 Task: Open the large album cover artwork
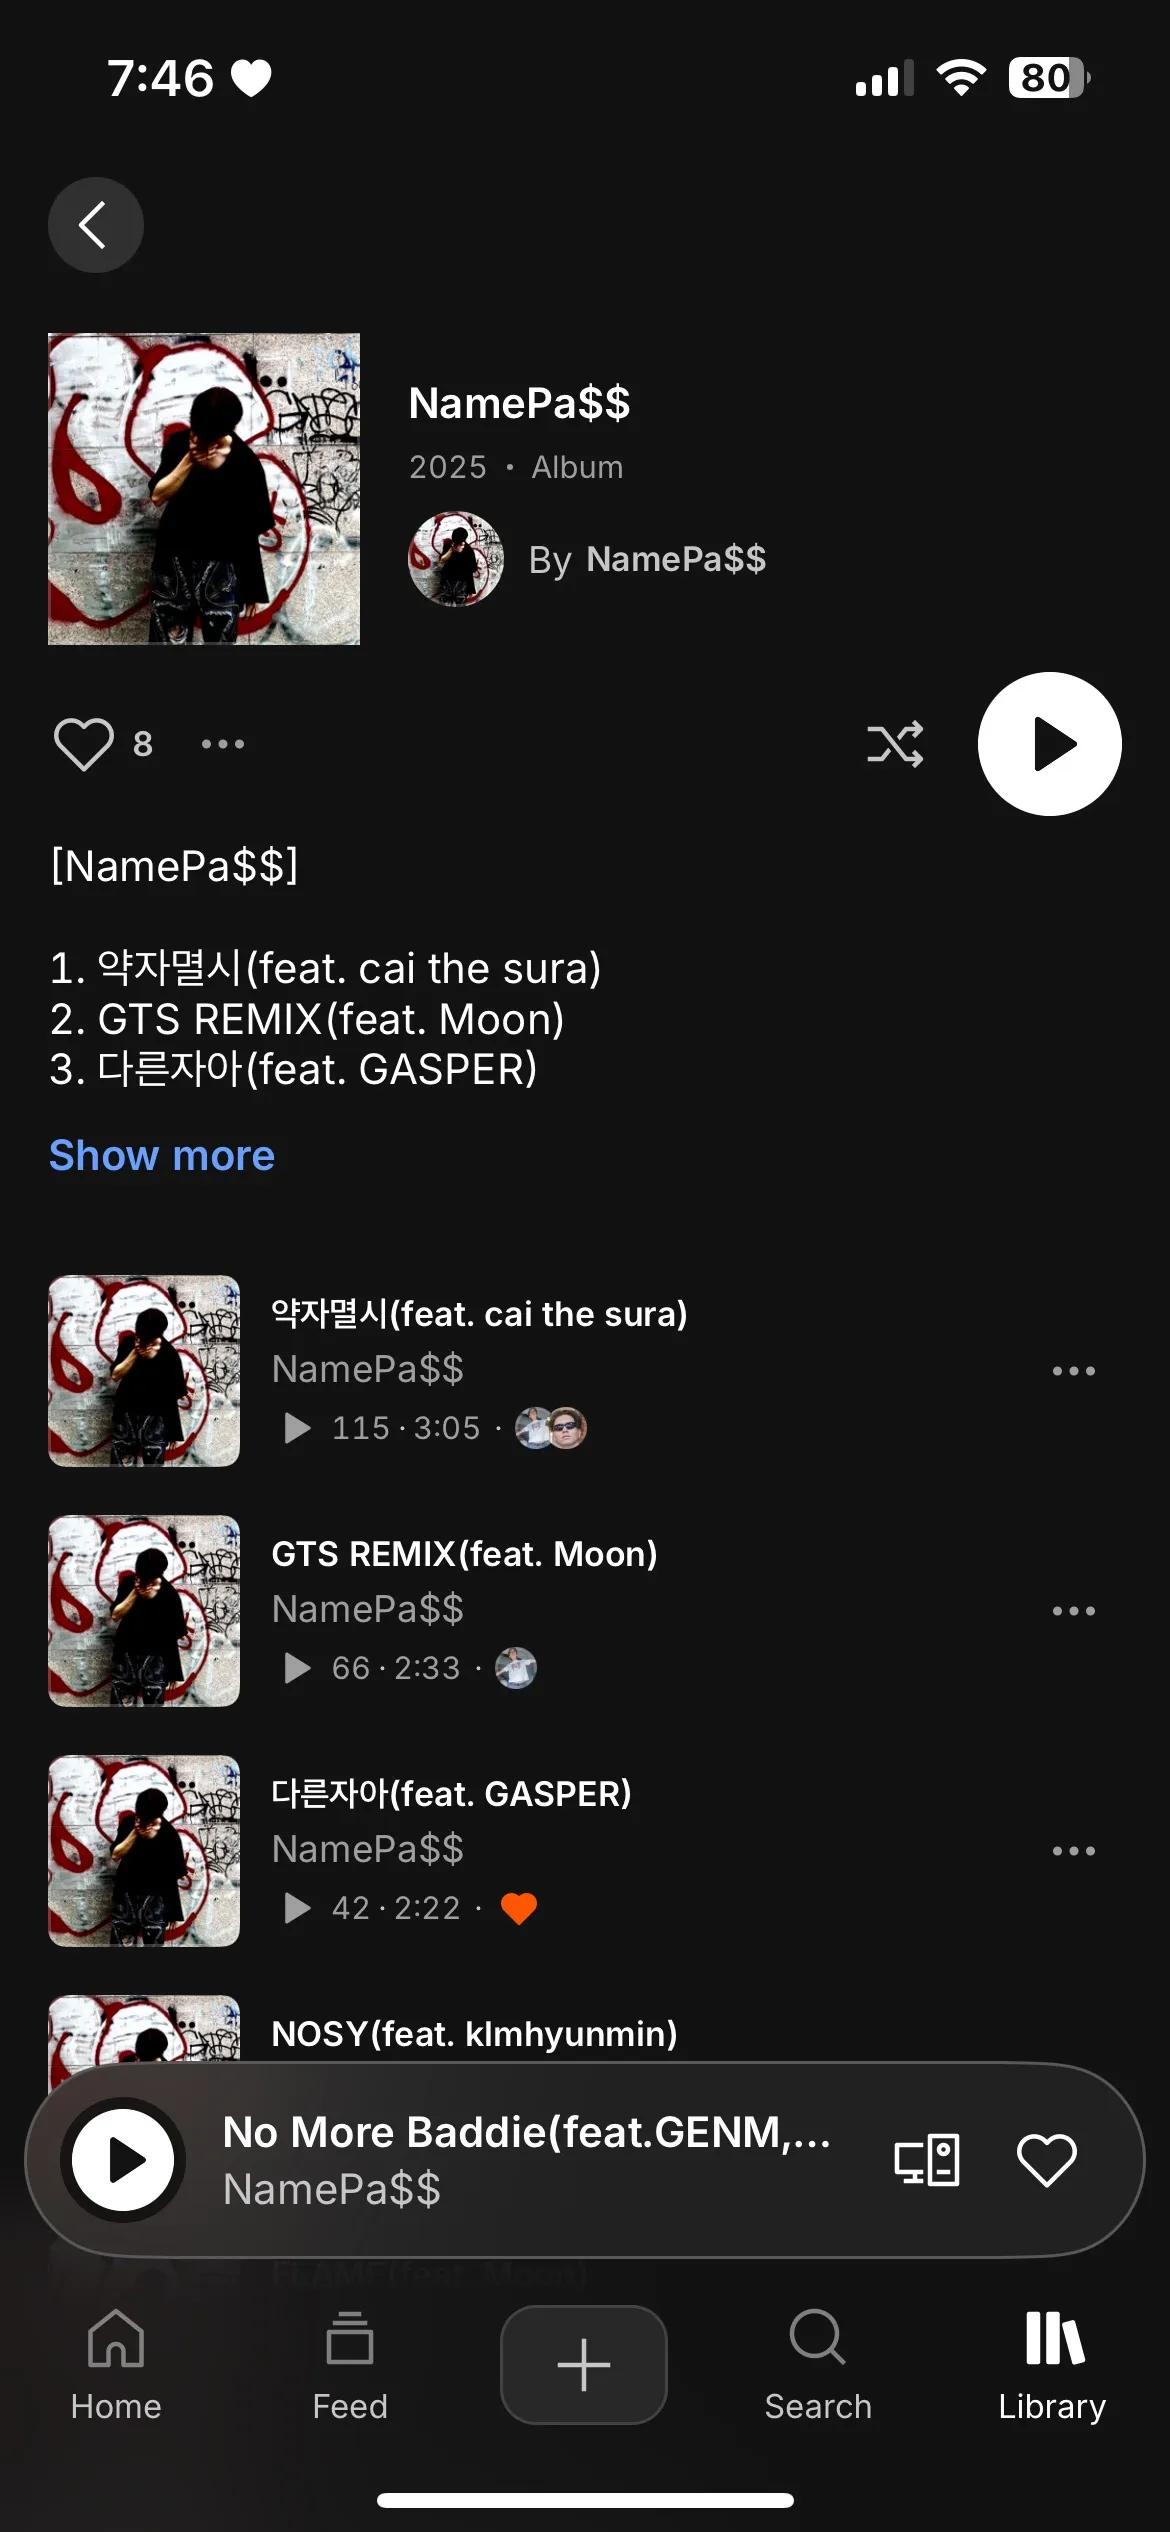pos(204,489)
